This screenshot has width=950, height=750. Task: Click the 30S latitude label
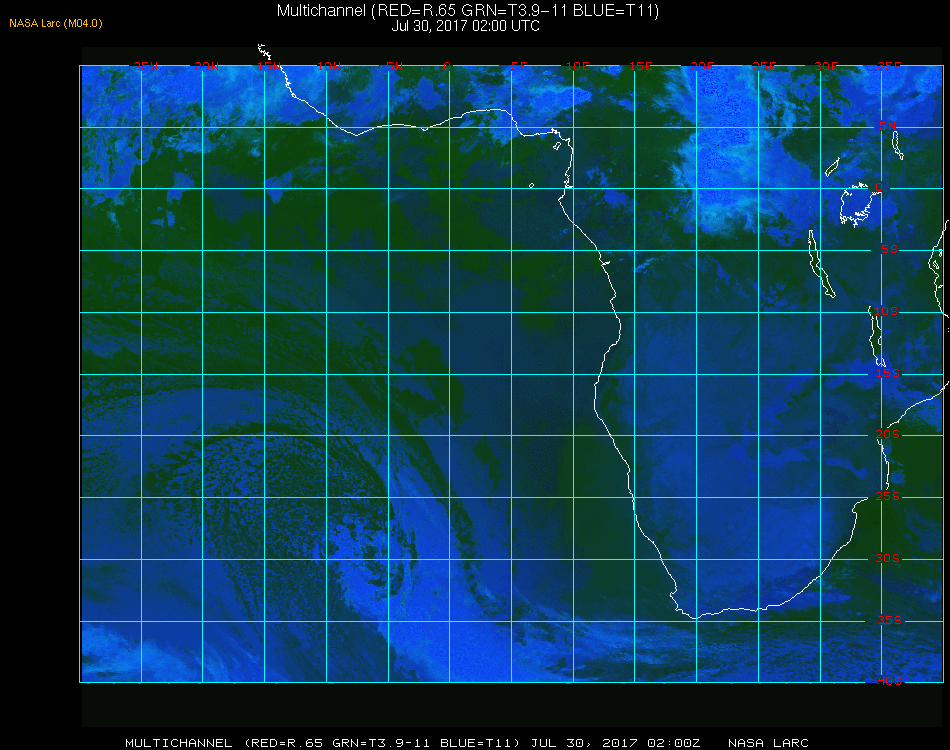pos(888,558)
